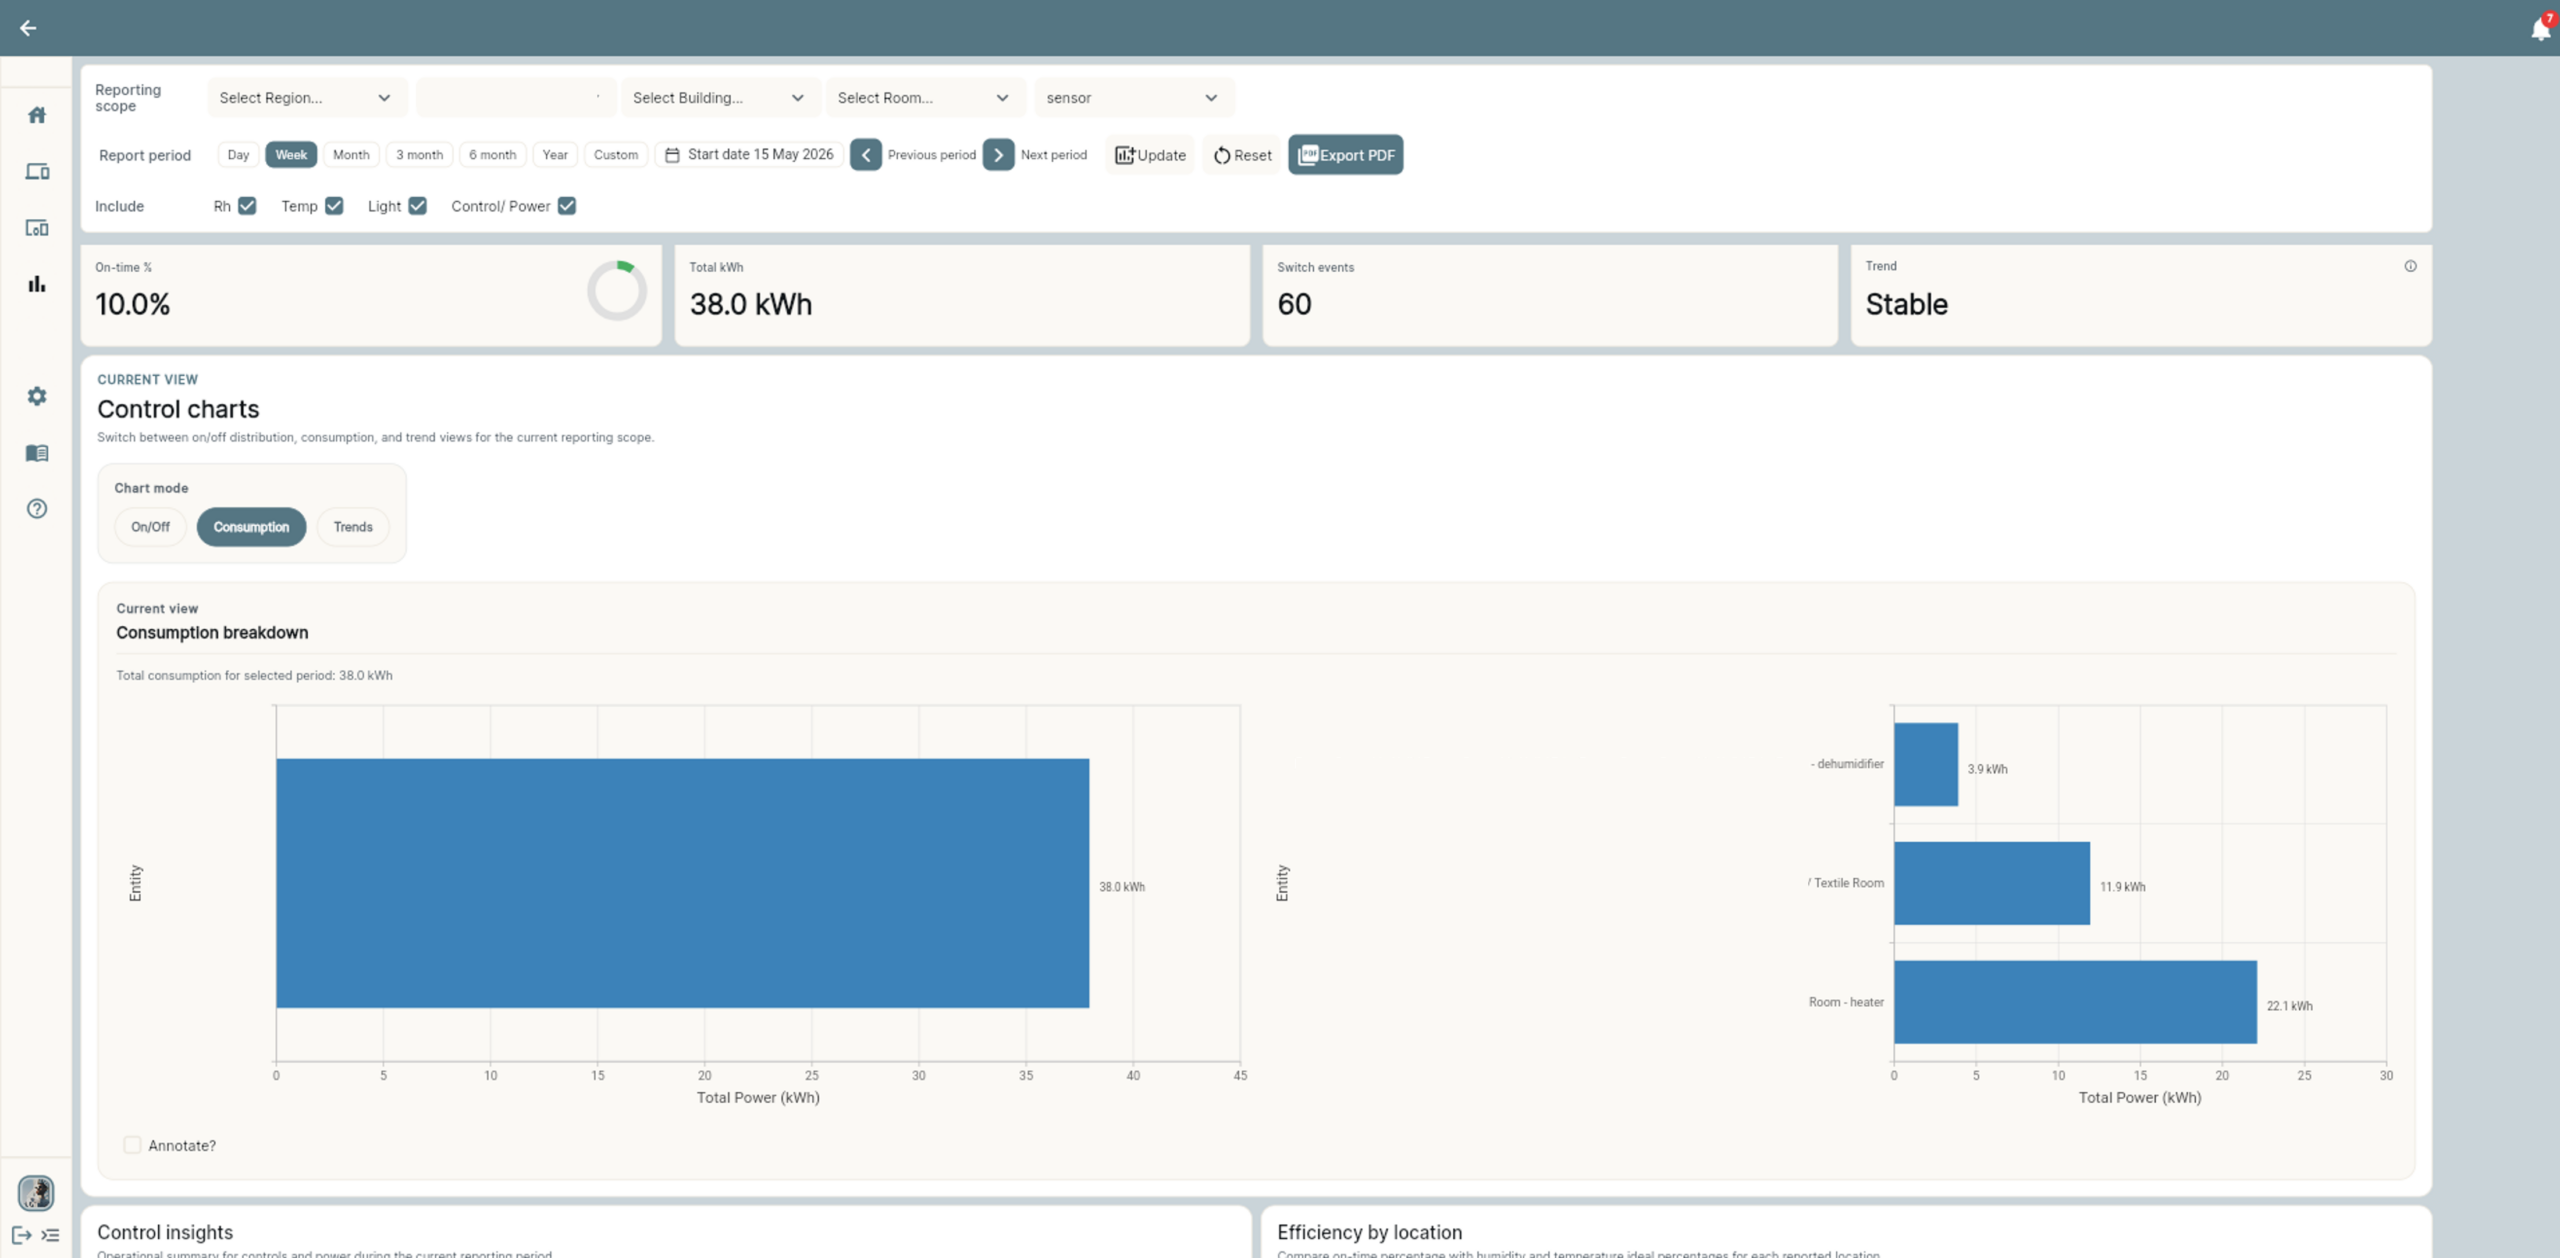The width and height of the screenshot is (2560, 1258).
Task: Toggle the Light include checkbox
Action: pyautogui.click(x=417, y=206)
